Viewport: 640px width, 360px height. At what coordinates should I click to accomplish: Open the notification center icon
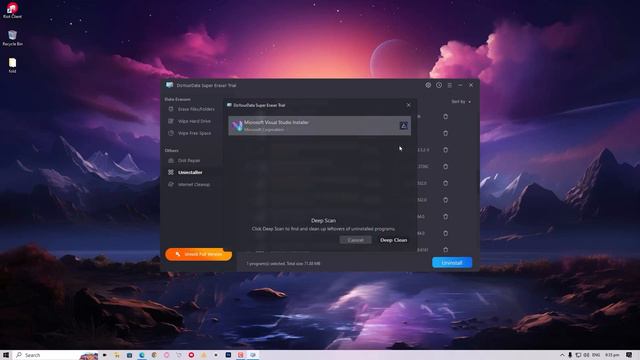click(x=629, y=355)
